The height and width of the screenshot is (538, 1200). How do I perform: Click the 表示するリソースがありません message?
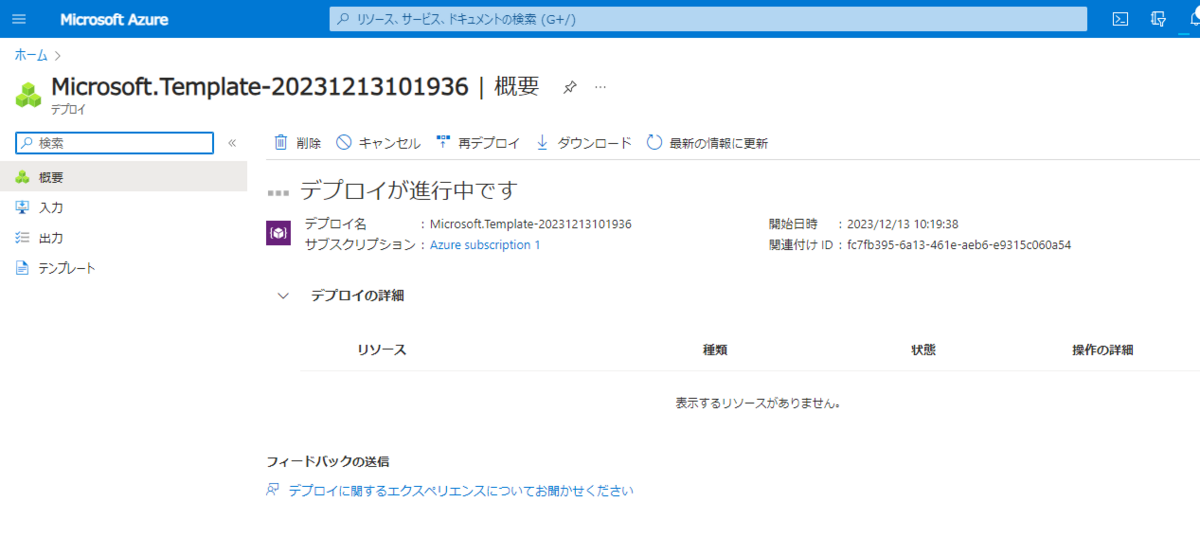coord(758,404)
